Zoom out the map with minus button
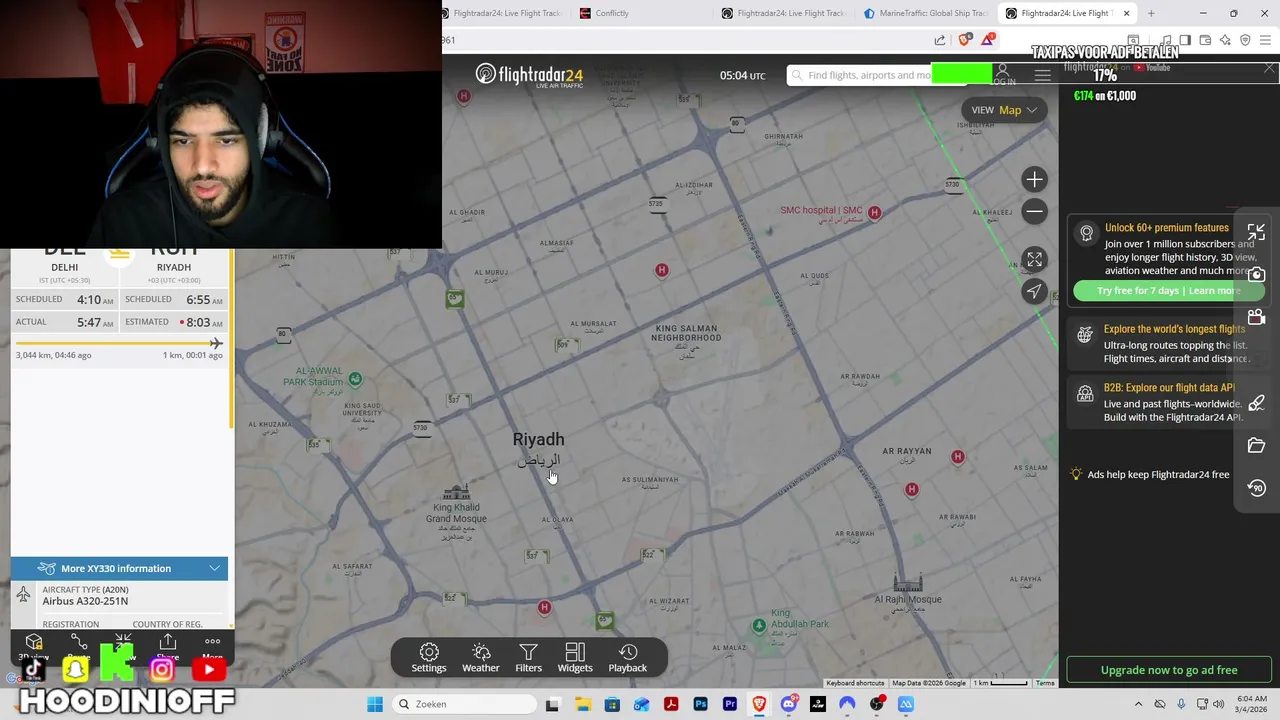This screenshot has height=720, width=1280. click(x=1034, y=211)
